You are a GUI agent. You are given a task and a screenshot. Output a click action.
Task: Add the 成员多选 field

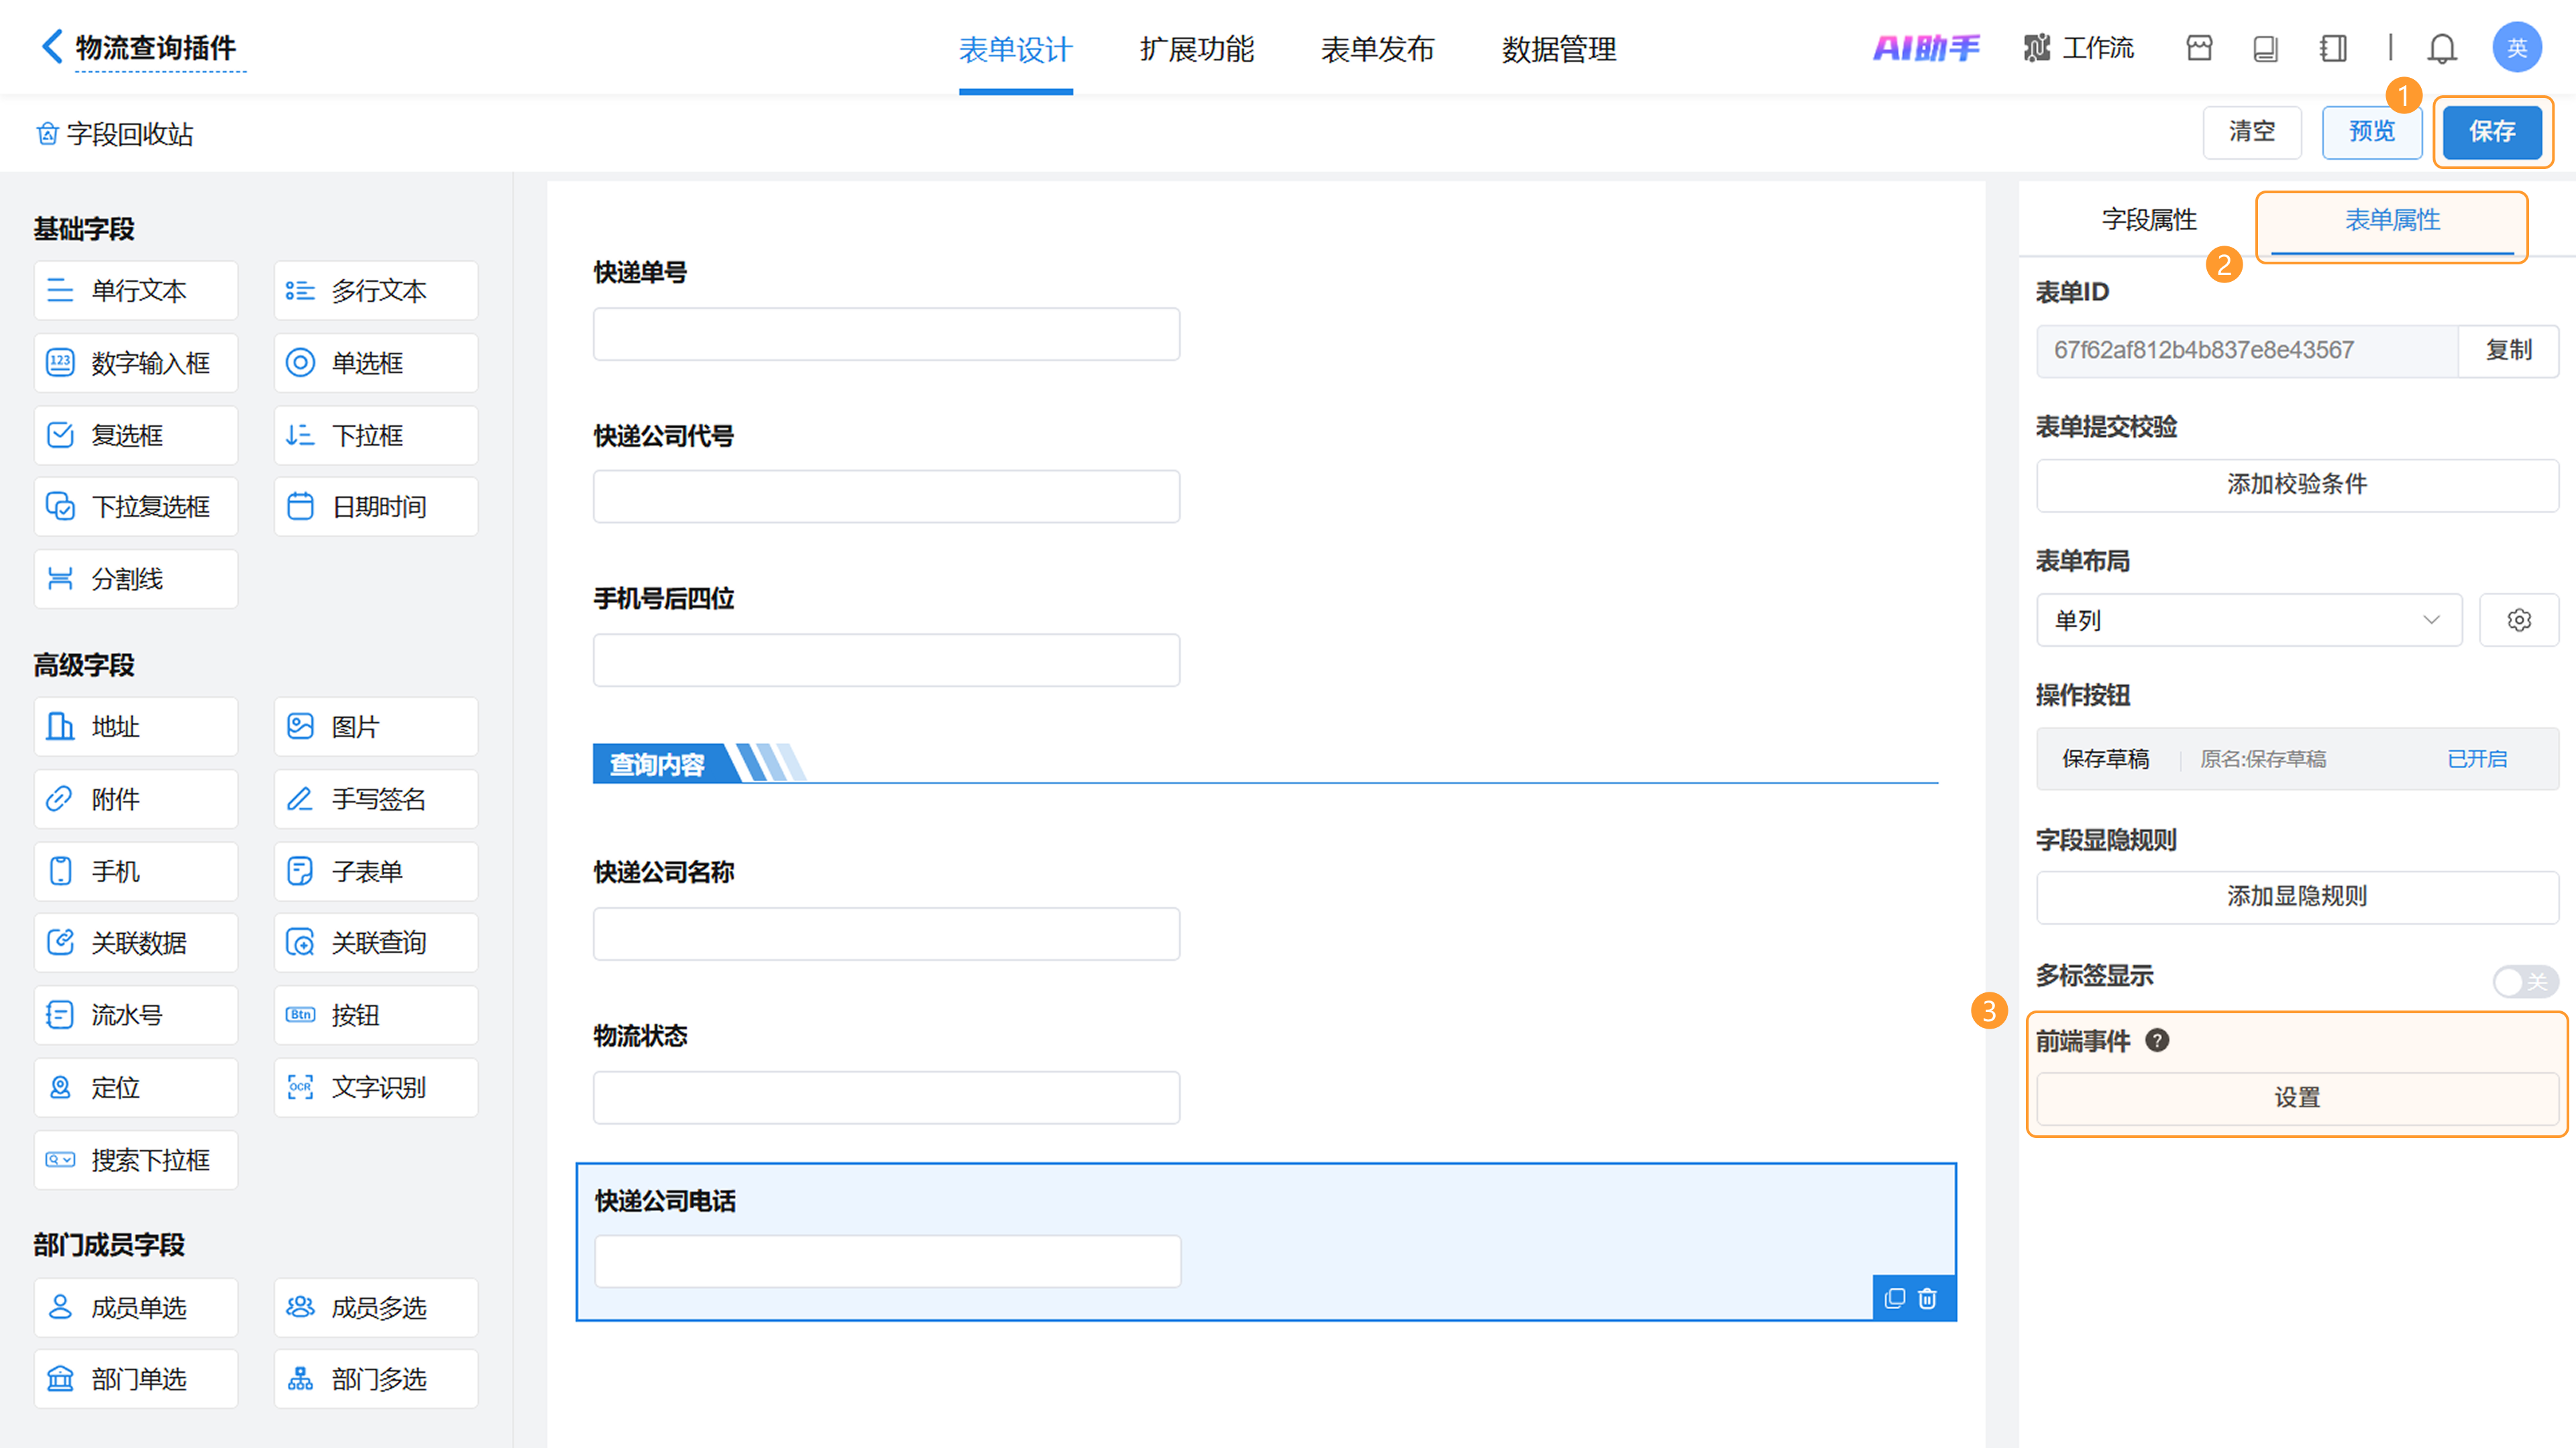pos(376,1308)
